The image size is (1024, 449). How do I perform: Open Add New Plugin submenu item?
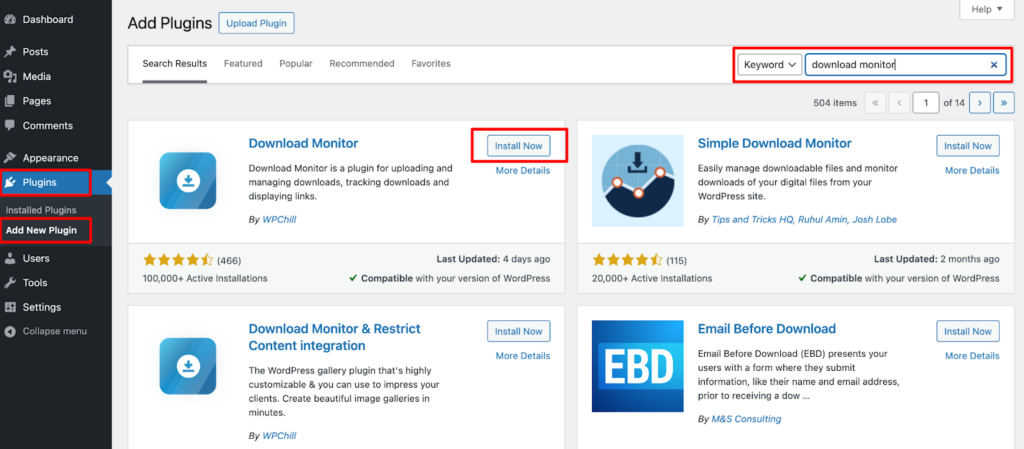pyautogui.click(x=41, y=230)
